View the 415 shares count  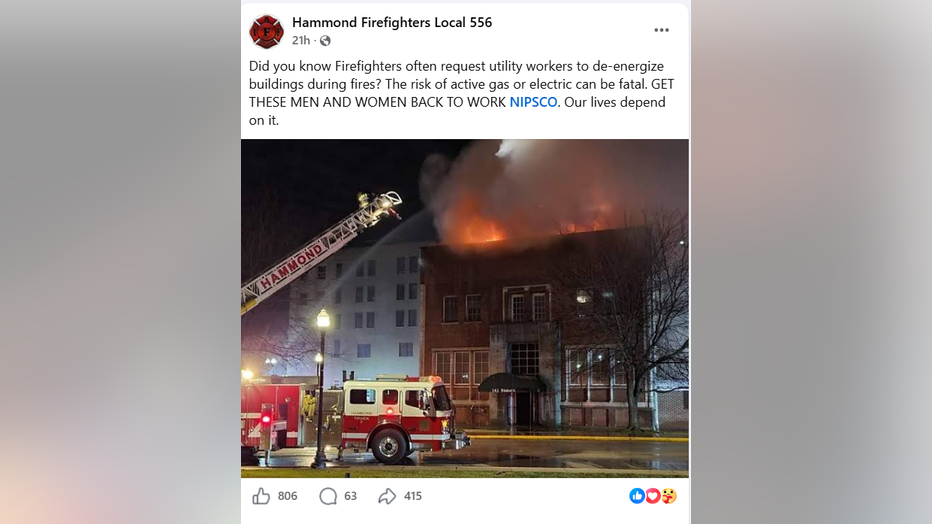pyautogui.click(x=413, y=496)
